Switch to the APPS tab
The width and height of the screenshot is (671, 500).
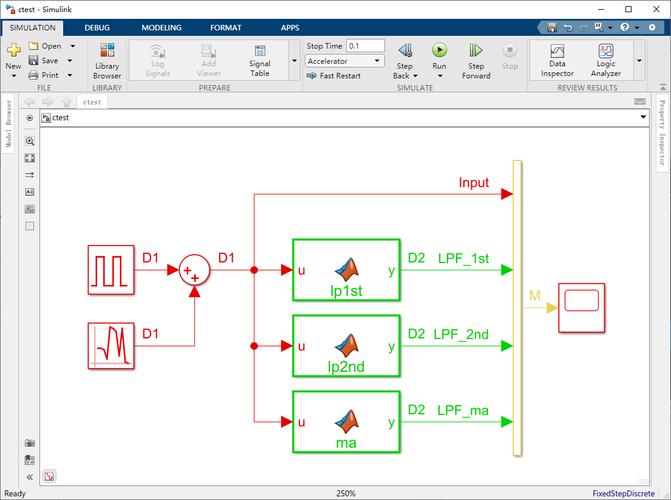290,28
